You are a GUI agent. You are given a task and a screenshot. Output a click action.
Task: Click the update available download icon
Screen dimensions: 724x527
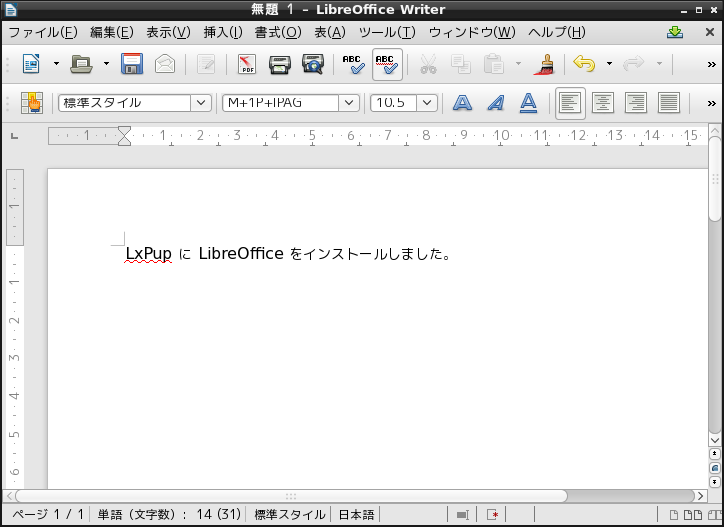pos(675,32)
